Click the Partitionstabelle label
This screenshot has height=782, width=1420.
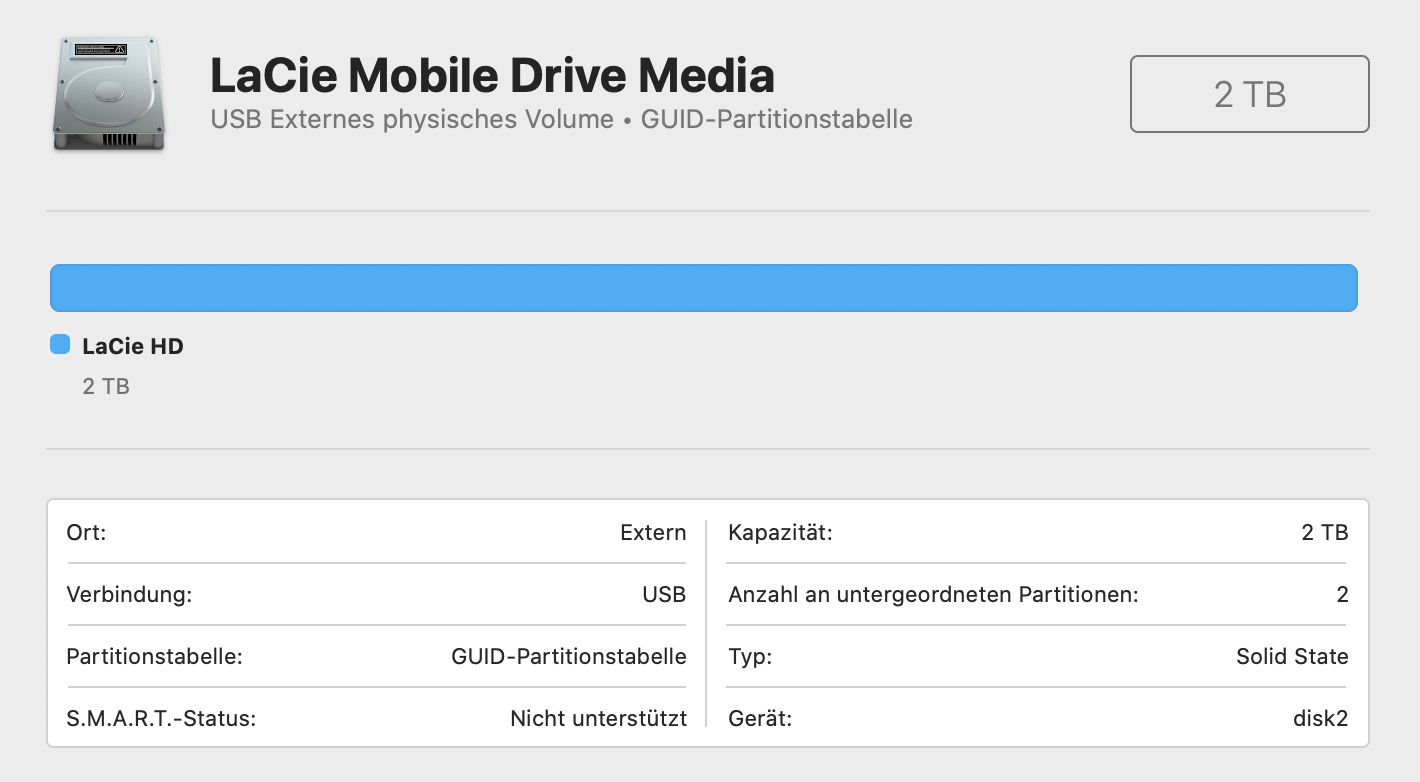point(155,657)
